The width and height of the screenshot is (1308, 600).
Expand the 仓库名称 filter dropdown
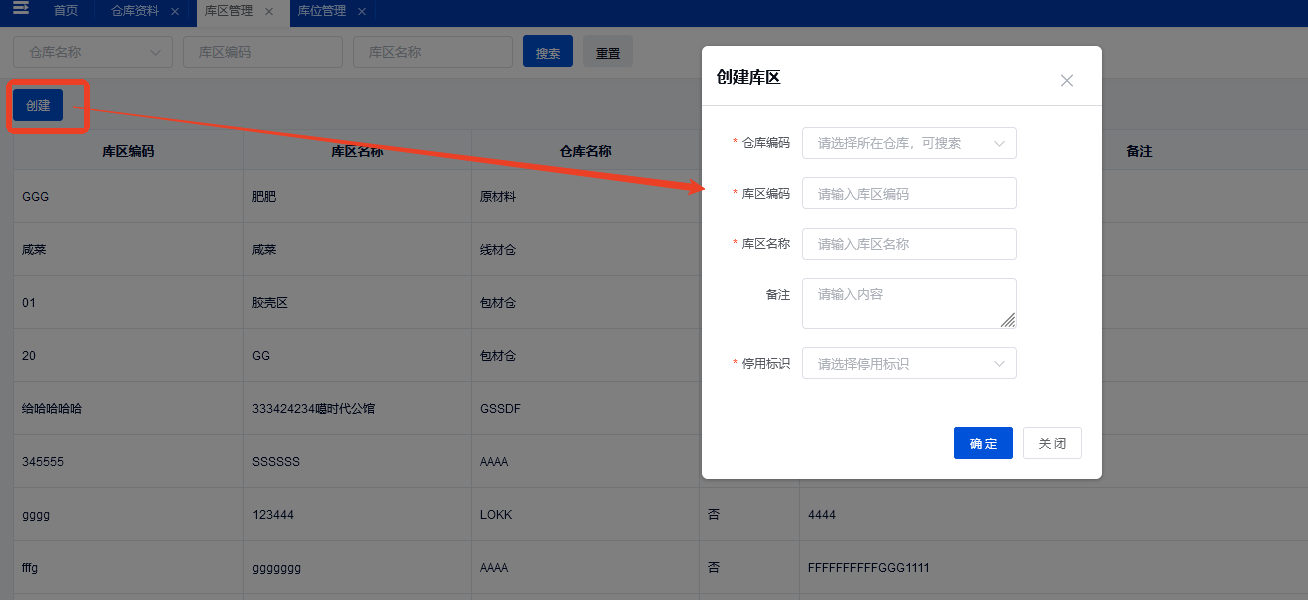click(x=92, y=51)
